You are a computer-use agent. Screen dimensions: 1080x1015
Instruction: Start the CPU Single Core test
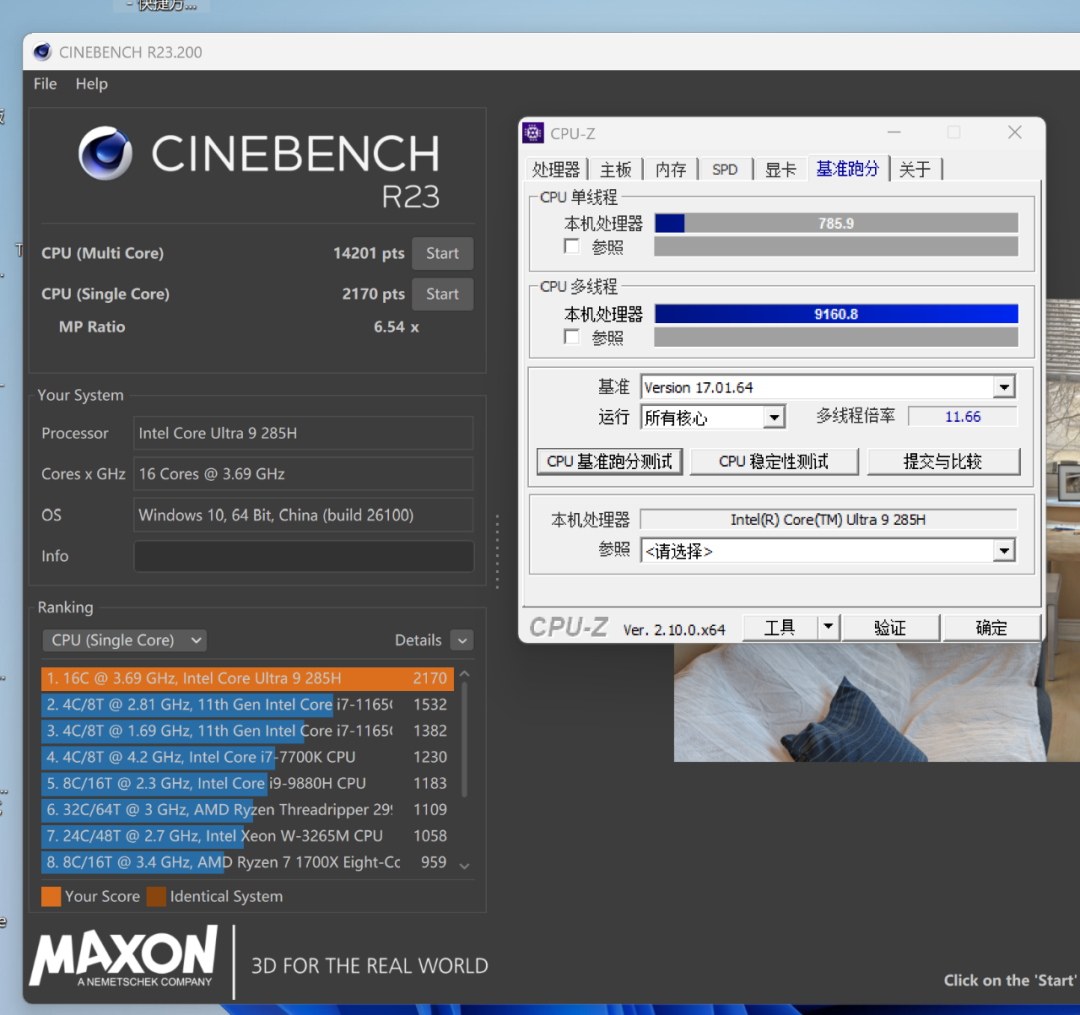pyautogui.click(x=442, y=294)
